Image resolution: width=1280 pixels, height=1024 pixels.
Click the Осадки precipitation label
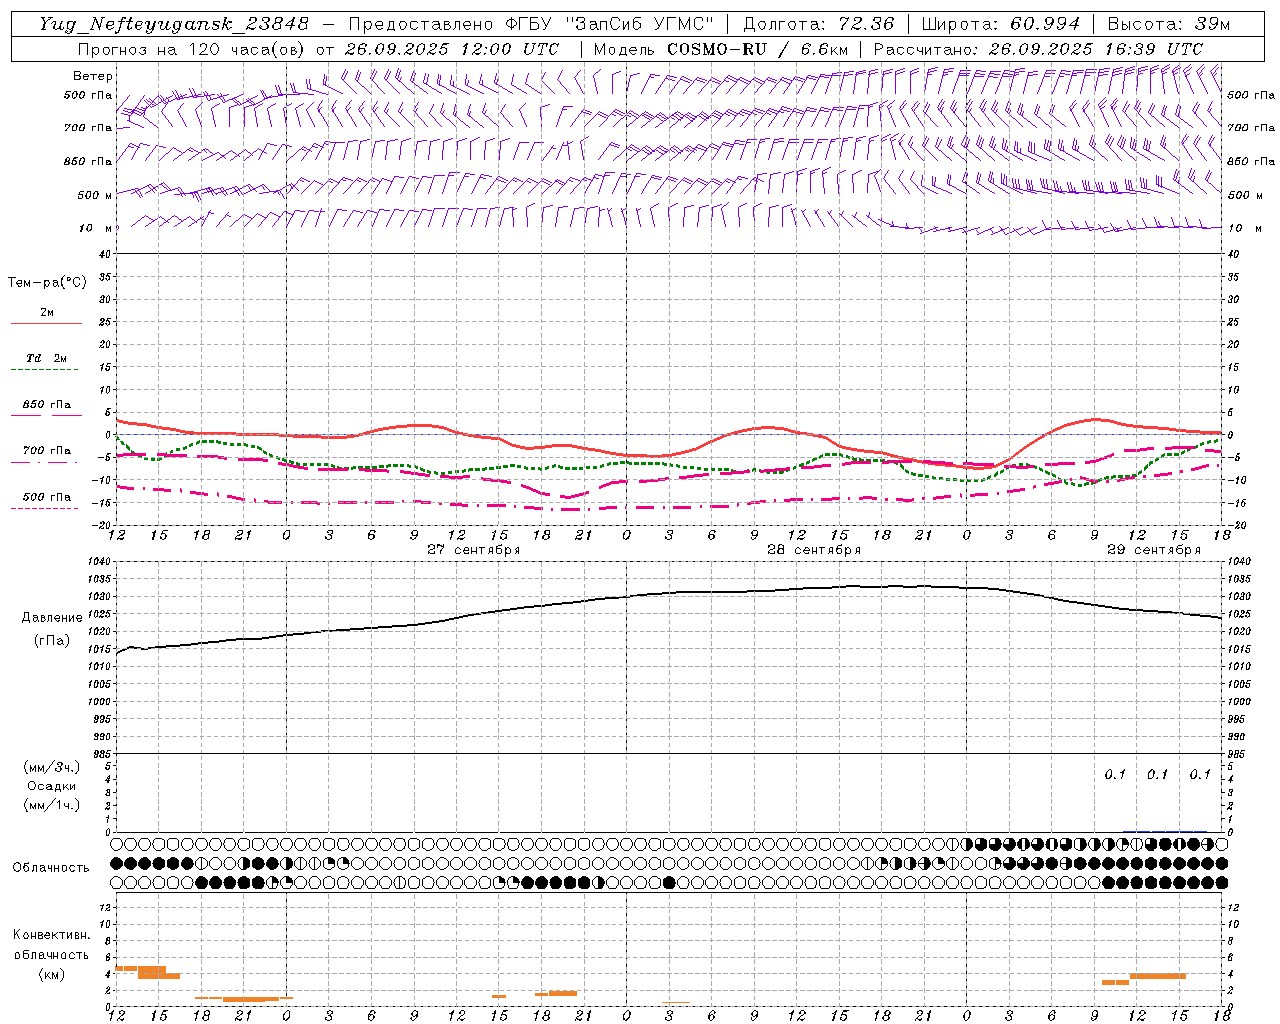[x=52, y=786]
